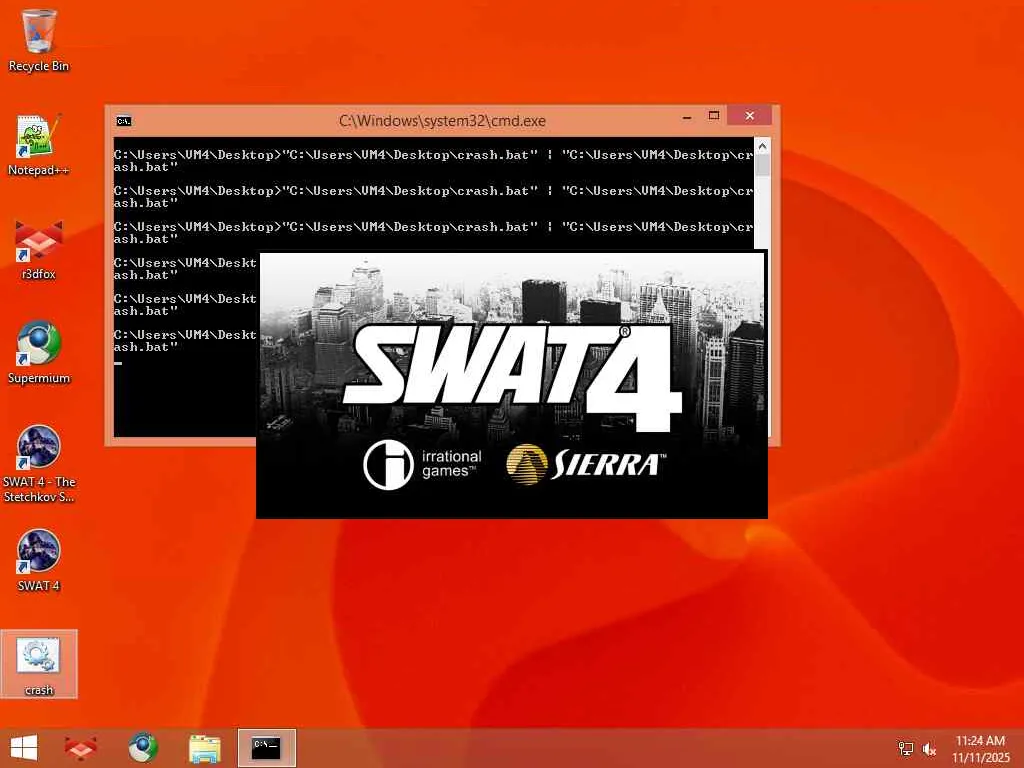1024x768 pixels.
Task: Click the cmd.exe taskbar button
Action: [266, 748]
